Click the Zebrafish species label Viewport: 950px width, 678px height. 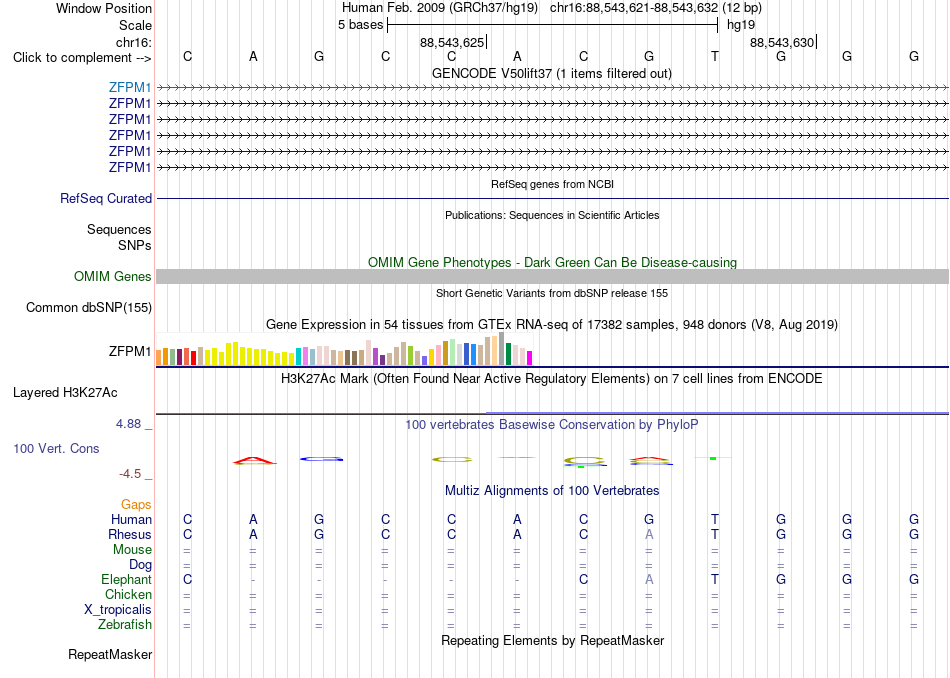[x=125, y=625]
